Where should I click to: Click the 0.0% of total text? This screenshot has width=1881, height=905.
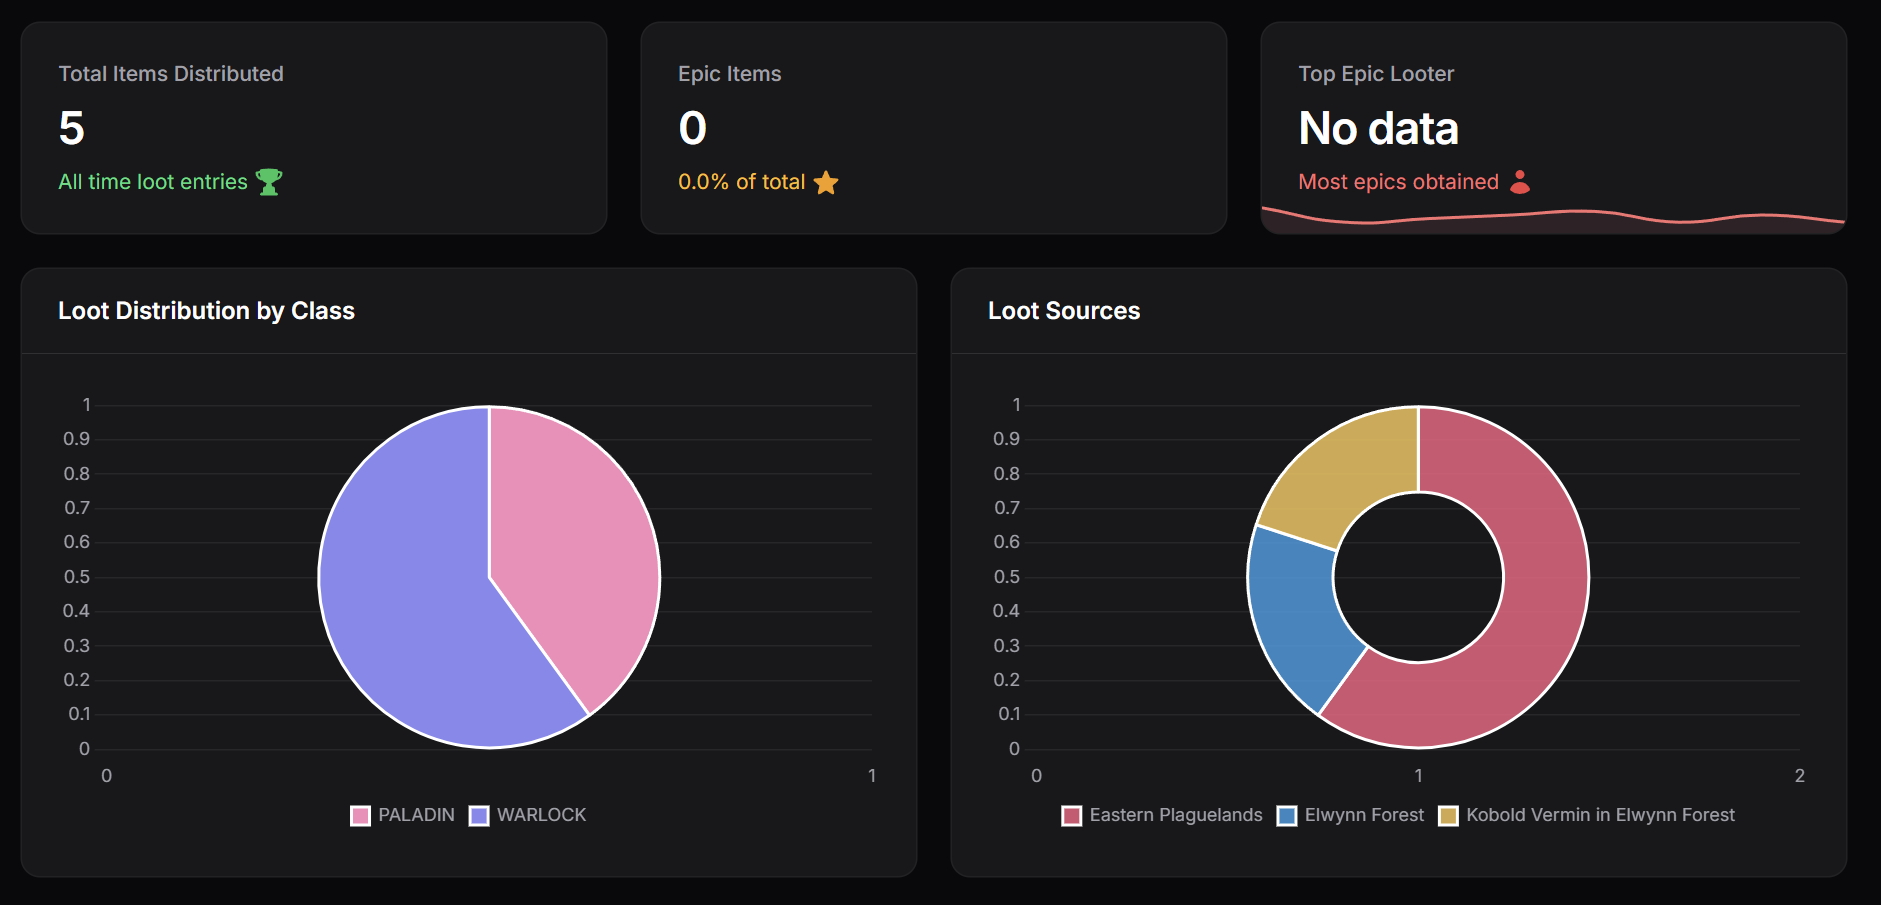pos(741,182)
